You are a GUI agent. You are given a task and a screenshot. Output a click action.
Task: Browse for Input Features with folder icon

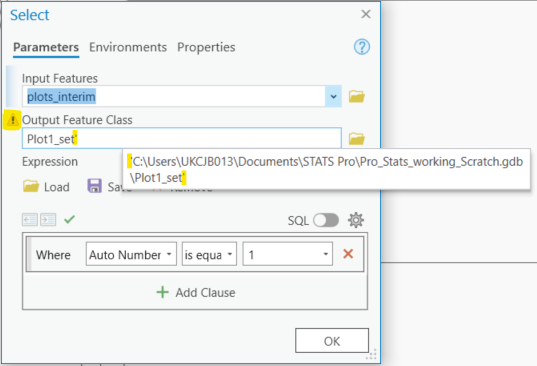(357, 97)
